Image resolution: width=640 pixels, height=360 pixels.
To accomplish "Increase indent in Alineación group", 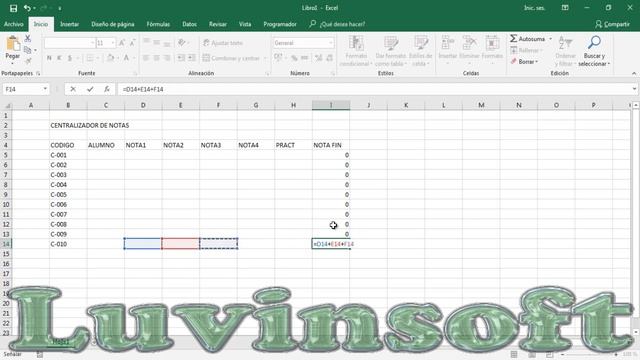I will [x=192, y=58].
